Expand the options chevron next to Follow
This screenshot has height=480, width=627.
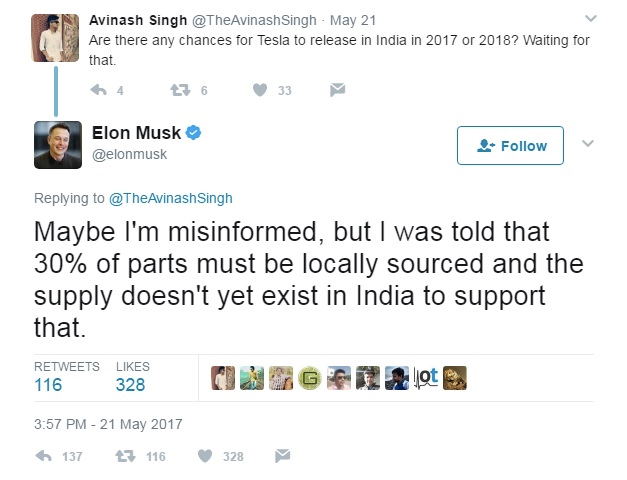click(x=587, y=143)
